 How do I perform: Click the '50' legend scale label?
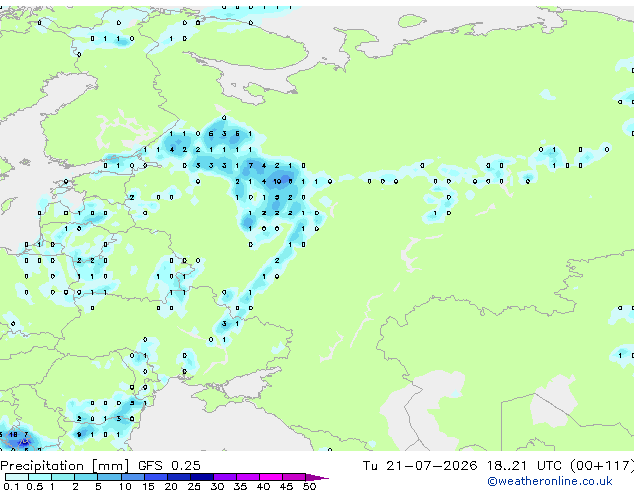(x=309, y=486)
